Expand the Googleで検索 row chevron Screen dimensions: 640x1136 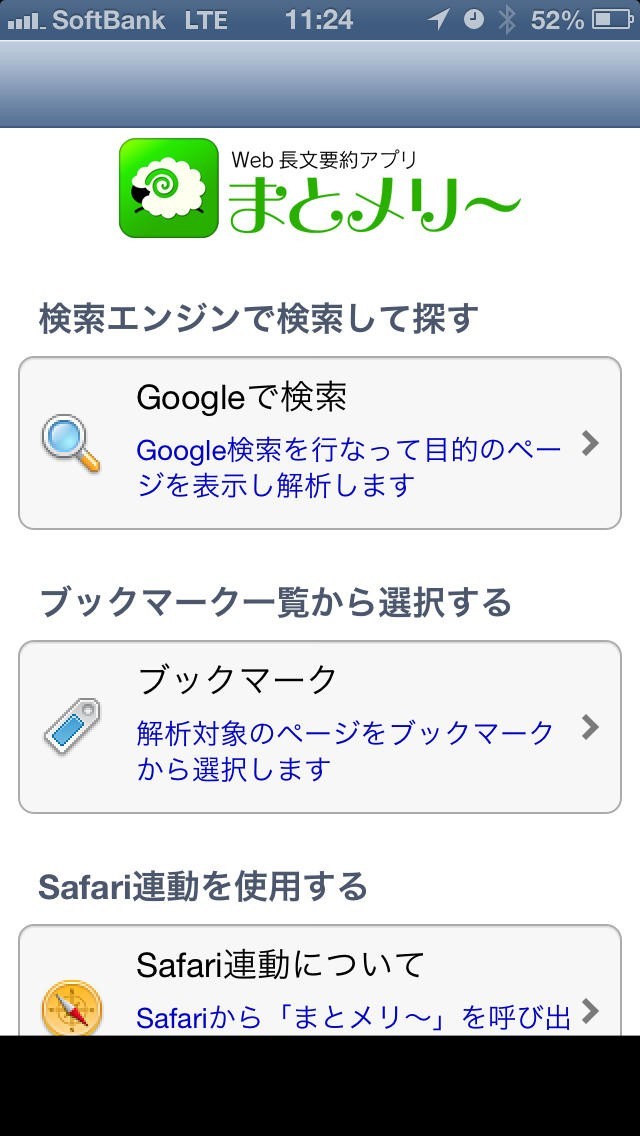coord(590,443)
